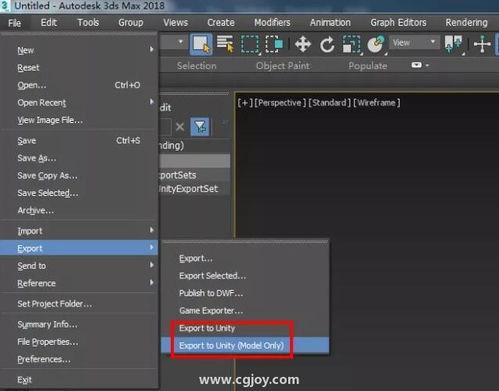The height and width of the screenshot is (391, 499).
Task: Open the Animation menu
Action: point(330,23)
